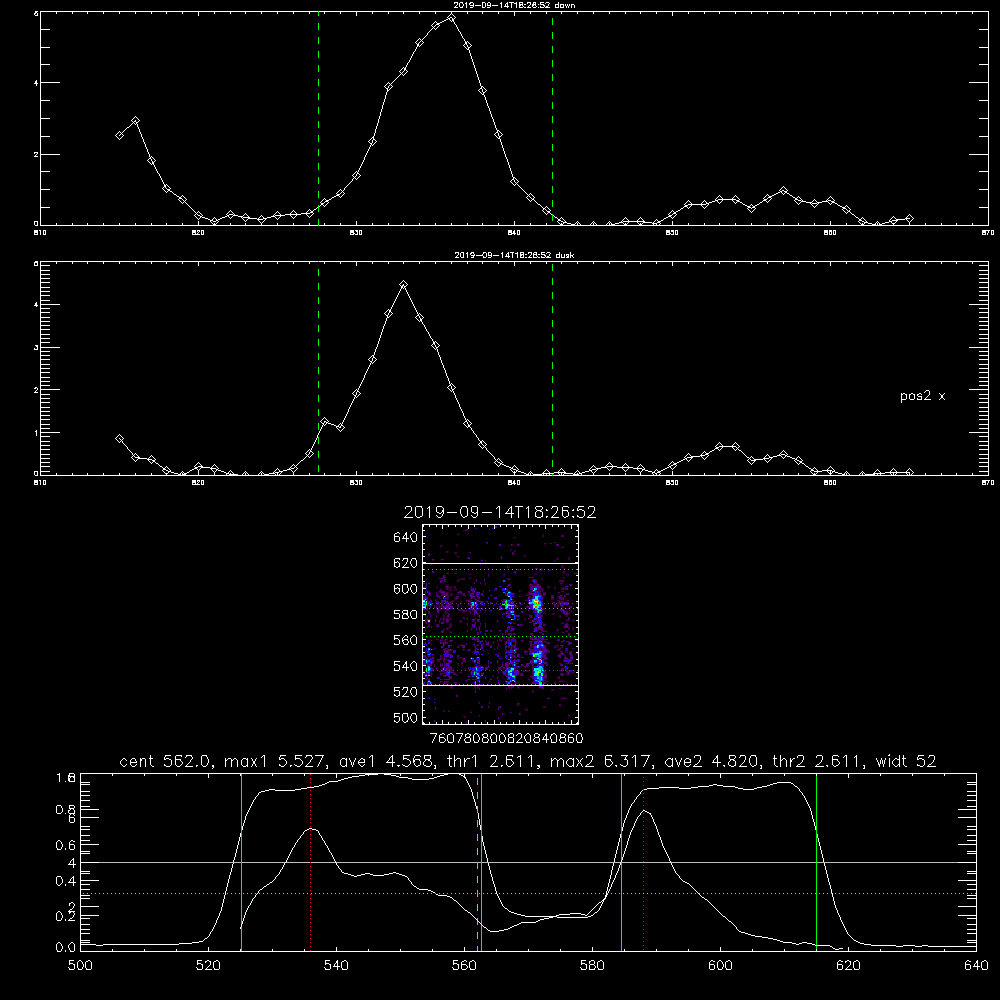
Task: Click heatmap y-axis label '620'
Action: pos(406,563)
